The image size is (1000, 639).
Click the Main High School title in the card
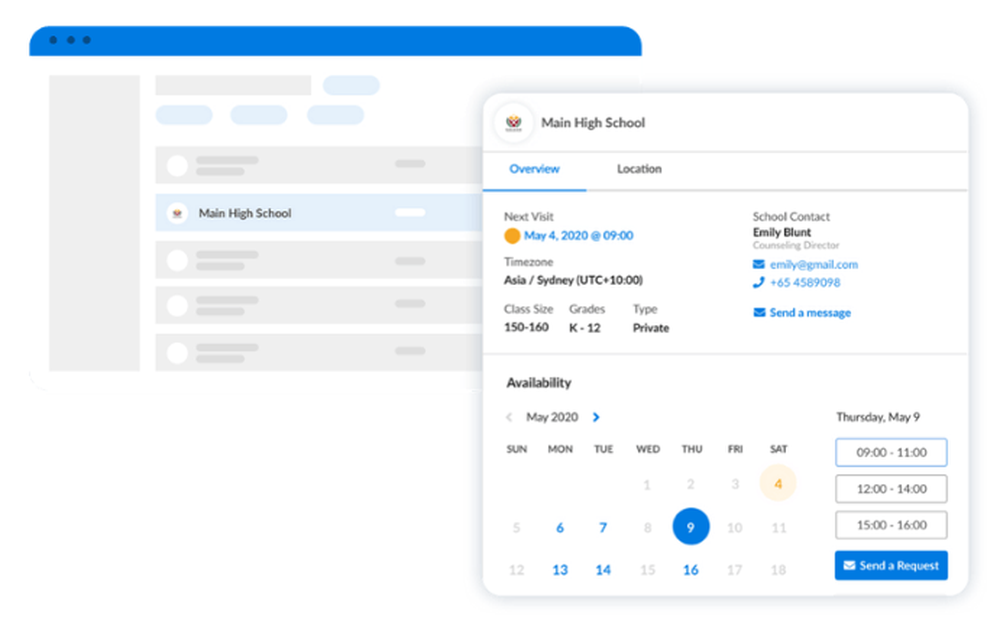pyautogui.click(x=593, y=122)
